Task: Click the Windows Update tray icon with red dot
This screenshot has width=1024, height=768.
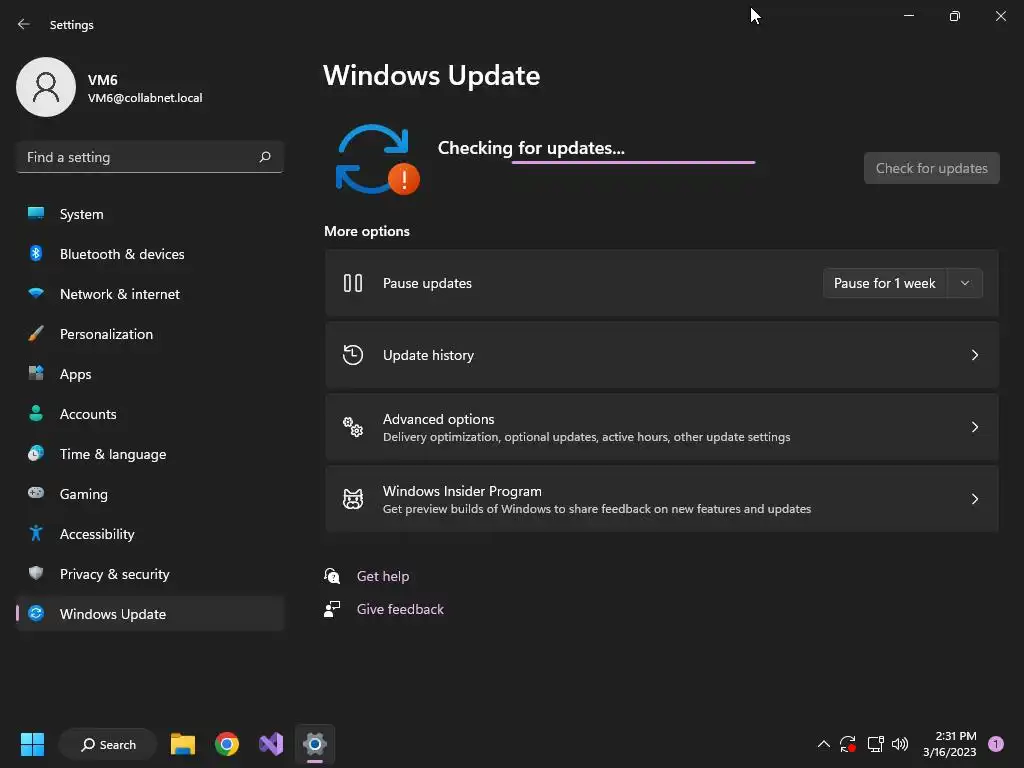Action: (x=848, y=744)
